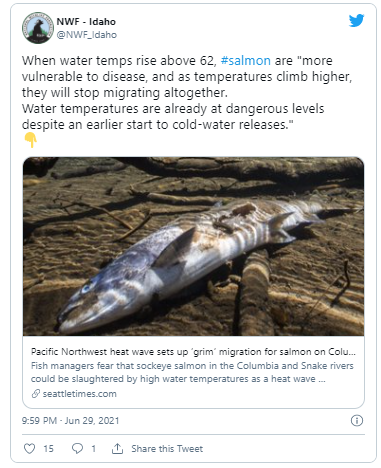
Task: Click the share upload arrow icon
Action: click(117, 448)
